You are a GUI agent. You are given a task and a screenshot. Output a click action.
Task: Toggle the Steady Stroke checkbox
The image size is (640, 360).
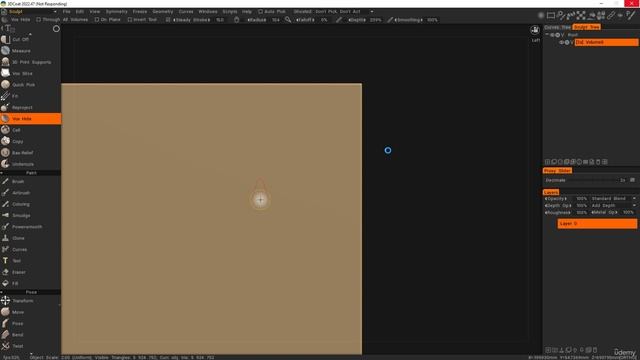point(168,20)
